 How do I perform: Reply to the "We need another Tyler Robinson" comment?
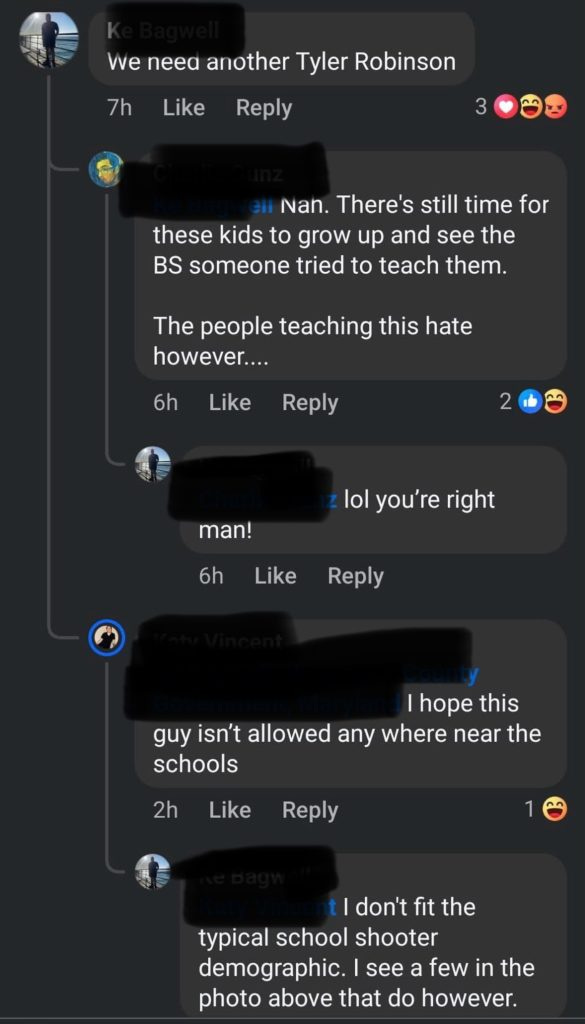pos(264,108)
